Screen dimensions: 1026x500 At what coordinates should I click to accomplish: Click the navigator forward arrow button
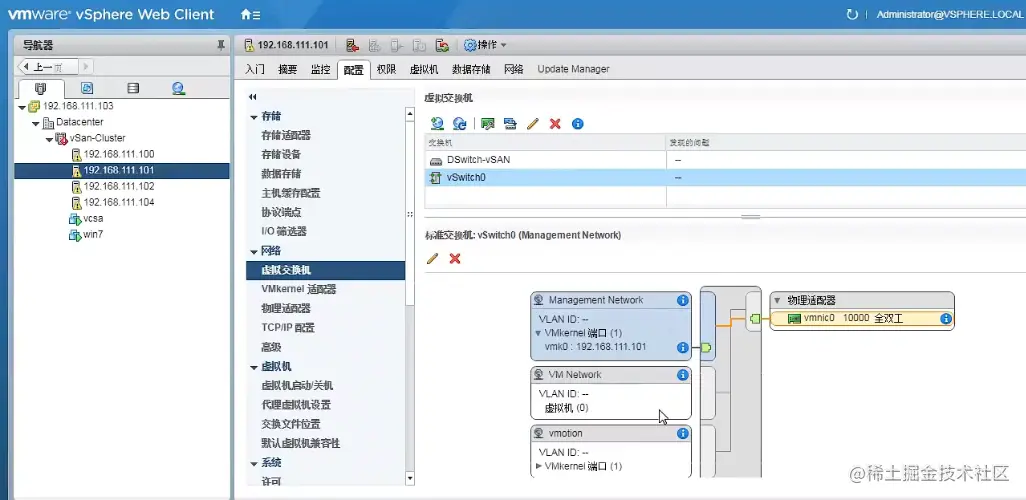click(x=86, y=67)
